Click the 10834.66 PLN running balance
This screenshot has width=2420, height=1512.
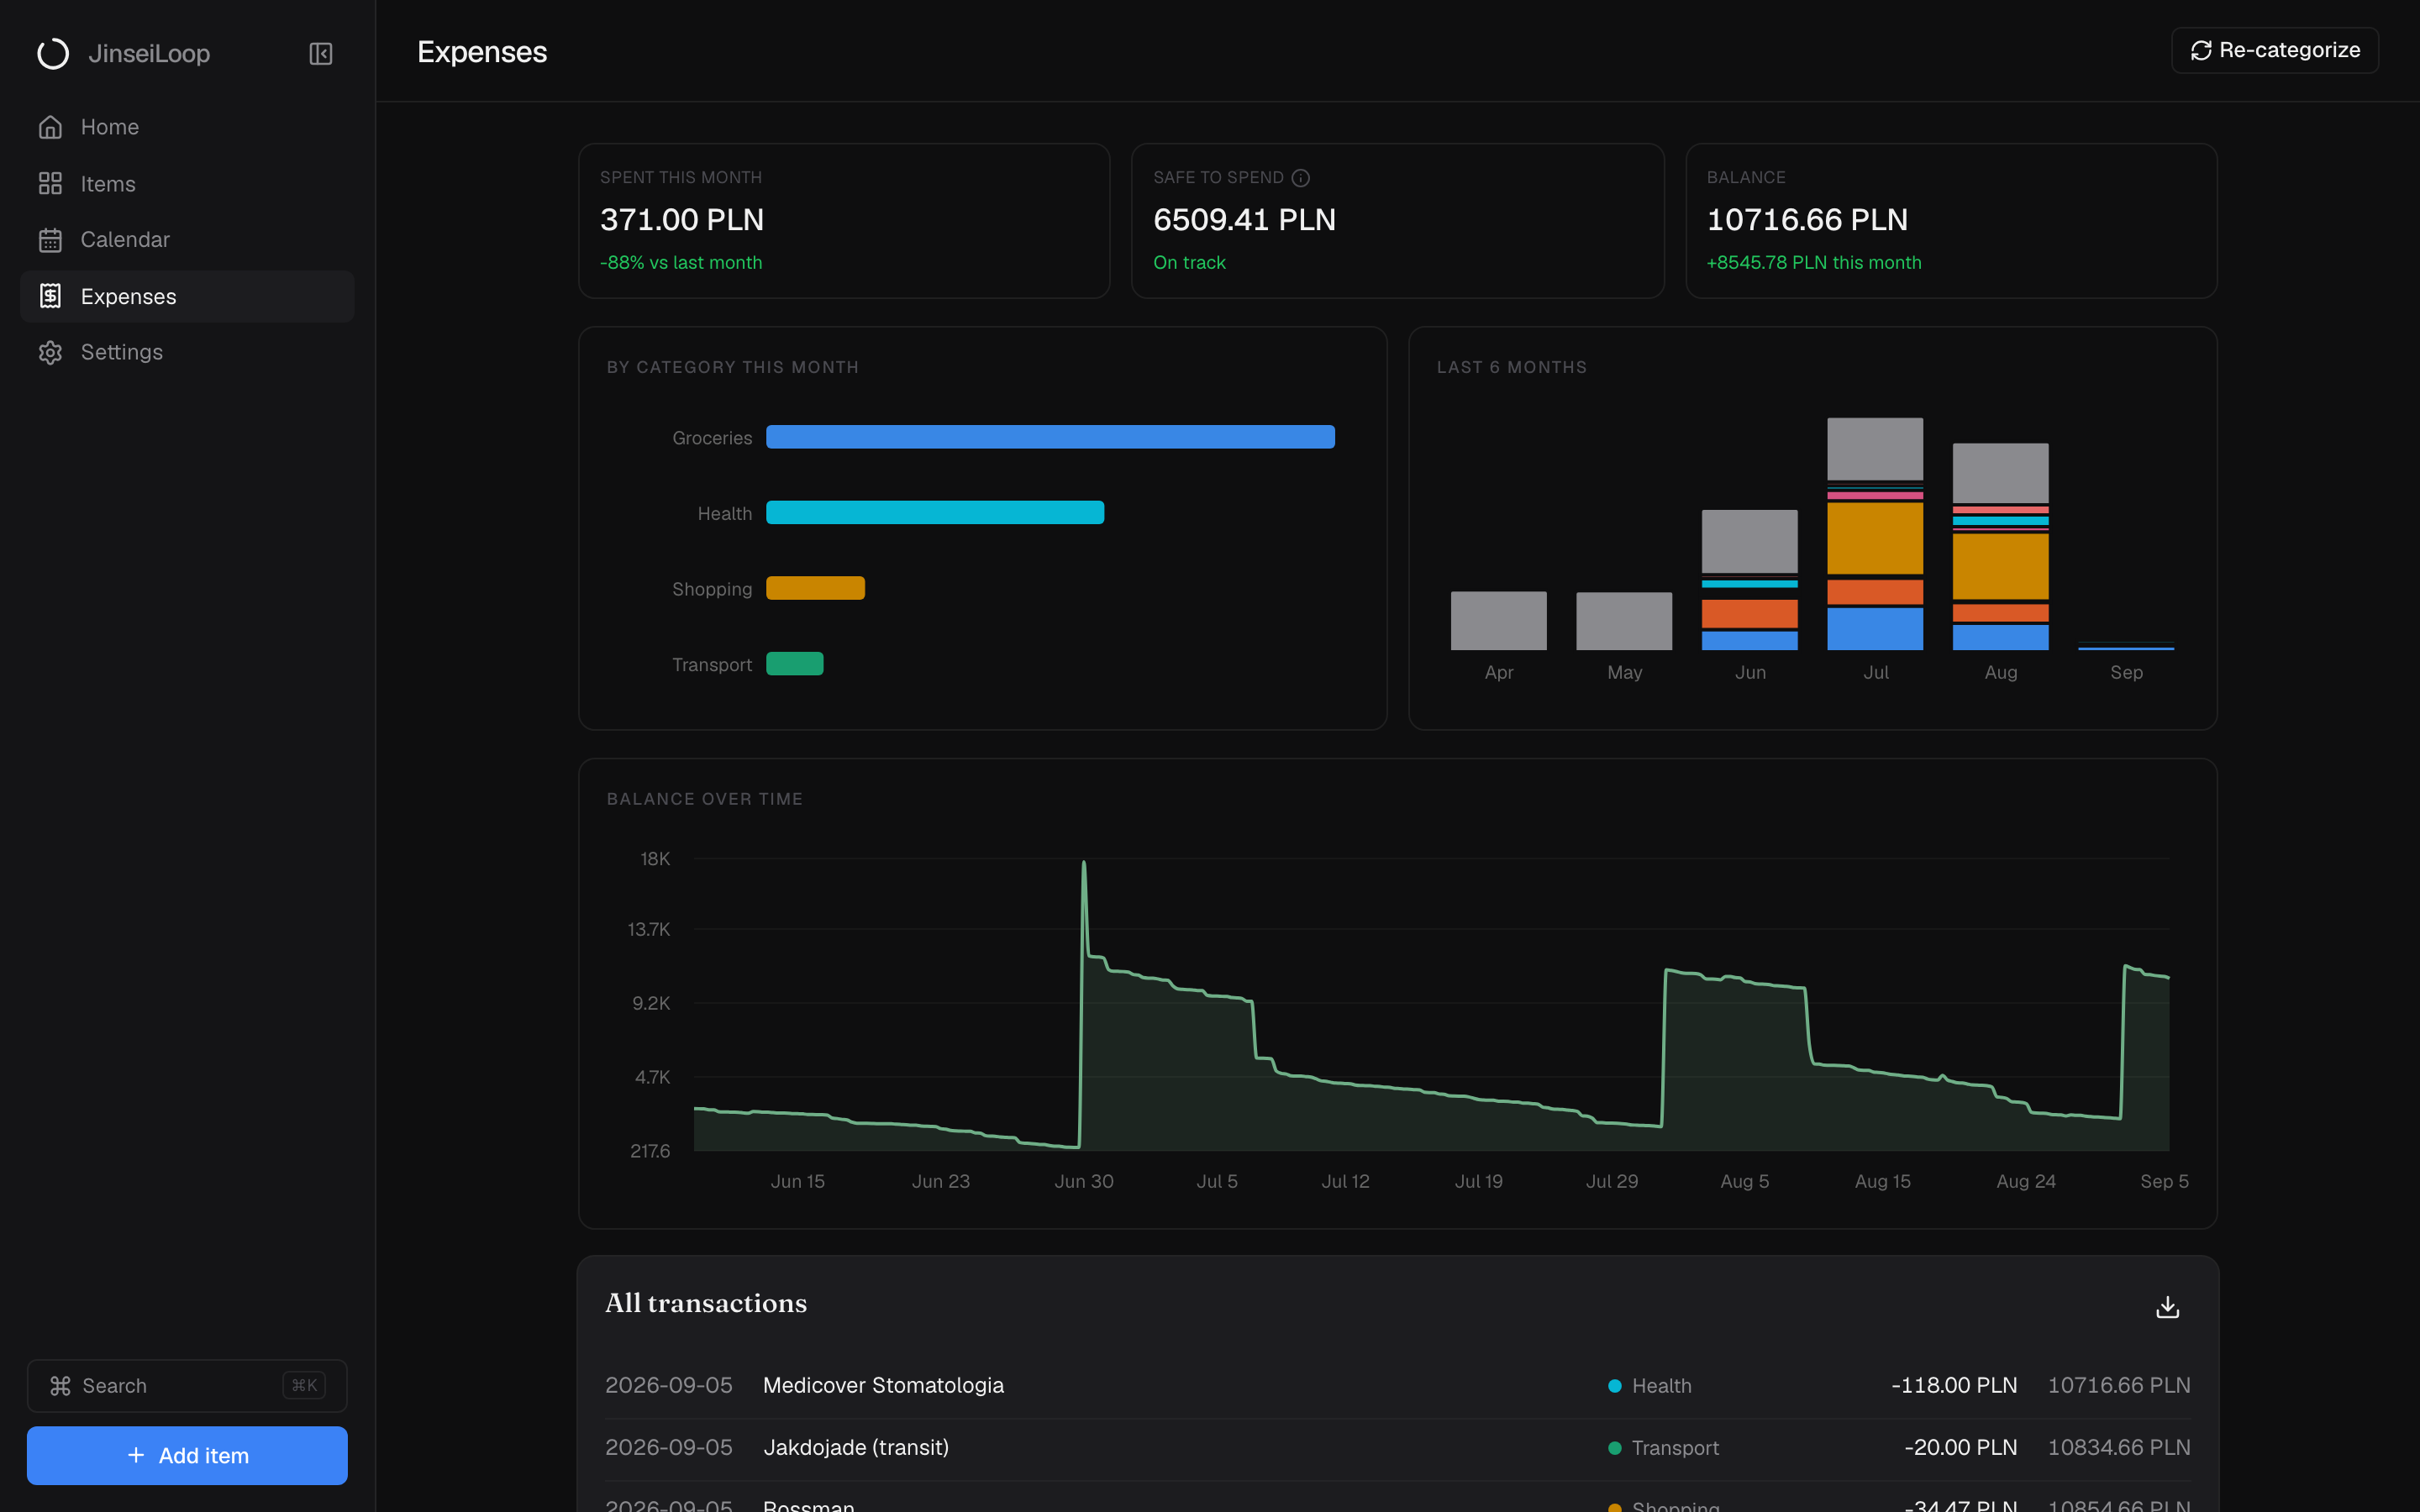pyautogui.click(x=2119, y=1447)
